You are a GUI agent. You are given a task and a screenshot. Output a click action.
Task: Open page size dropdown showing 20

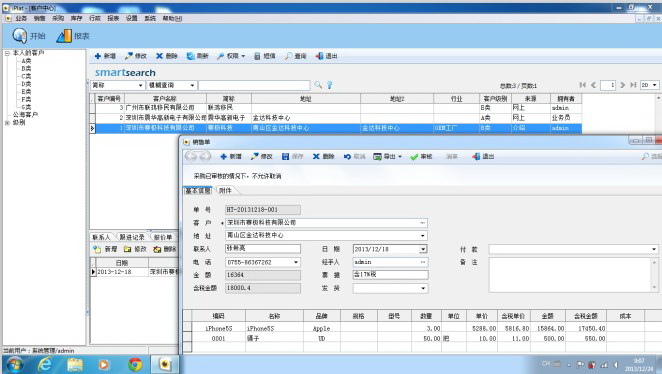tap(654, 85)
